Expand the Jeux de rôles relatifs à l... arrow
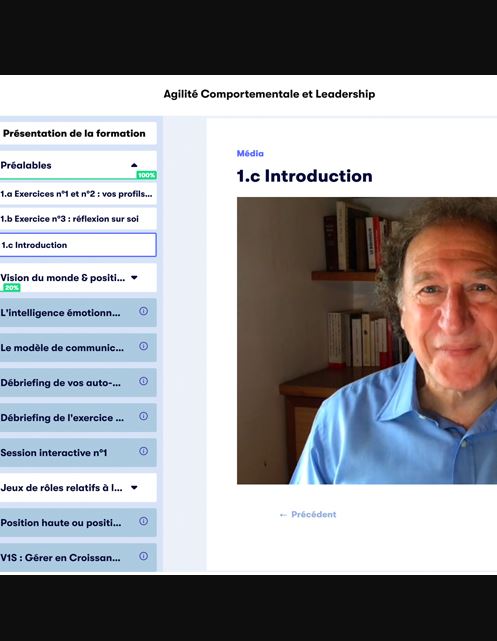Image resolution: width=497 pixels, height=641 pixels. [x=134, y=488]
